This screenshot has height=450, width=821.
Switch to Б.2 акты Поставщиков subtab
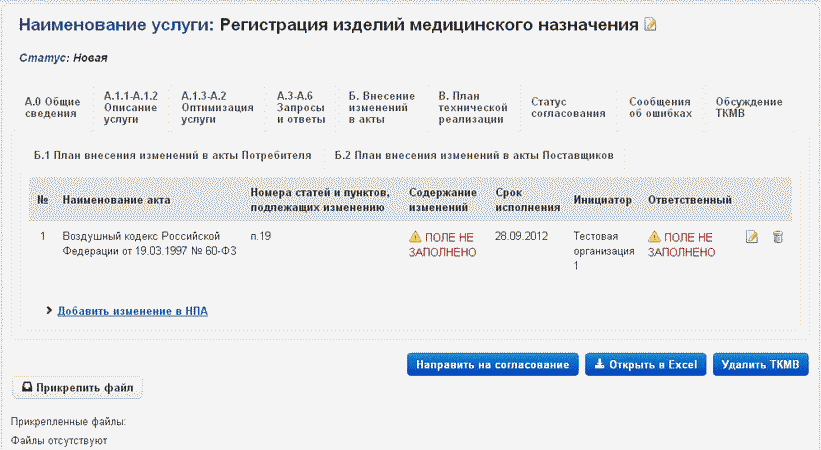[473, 156]
